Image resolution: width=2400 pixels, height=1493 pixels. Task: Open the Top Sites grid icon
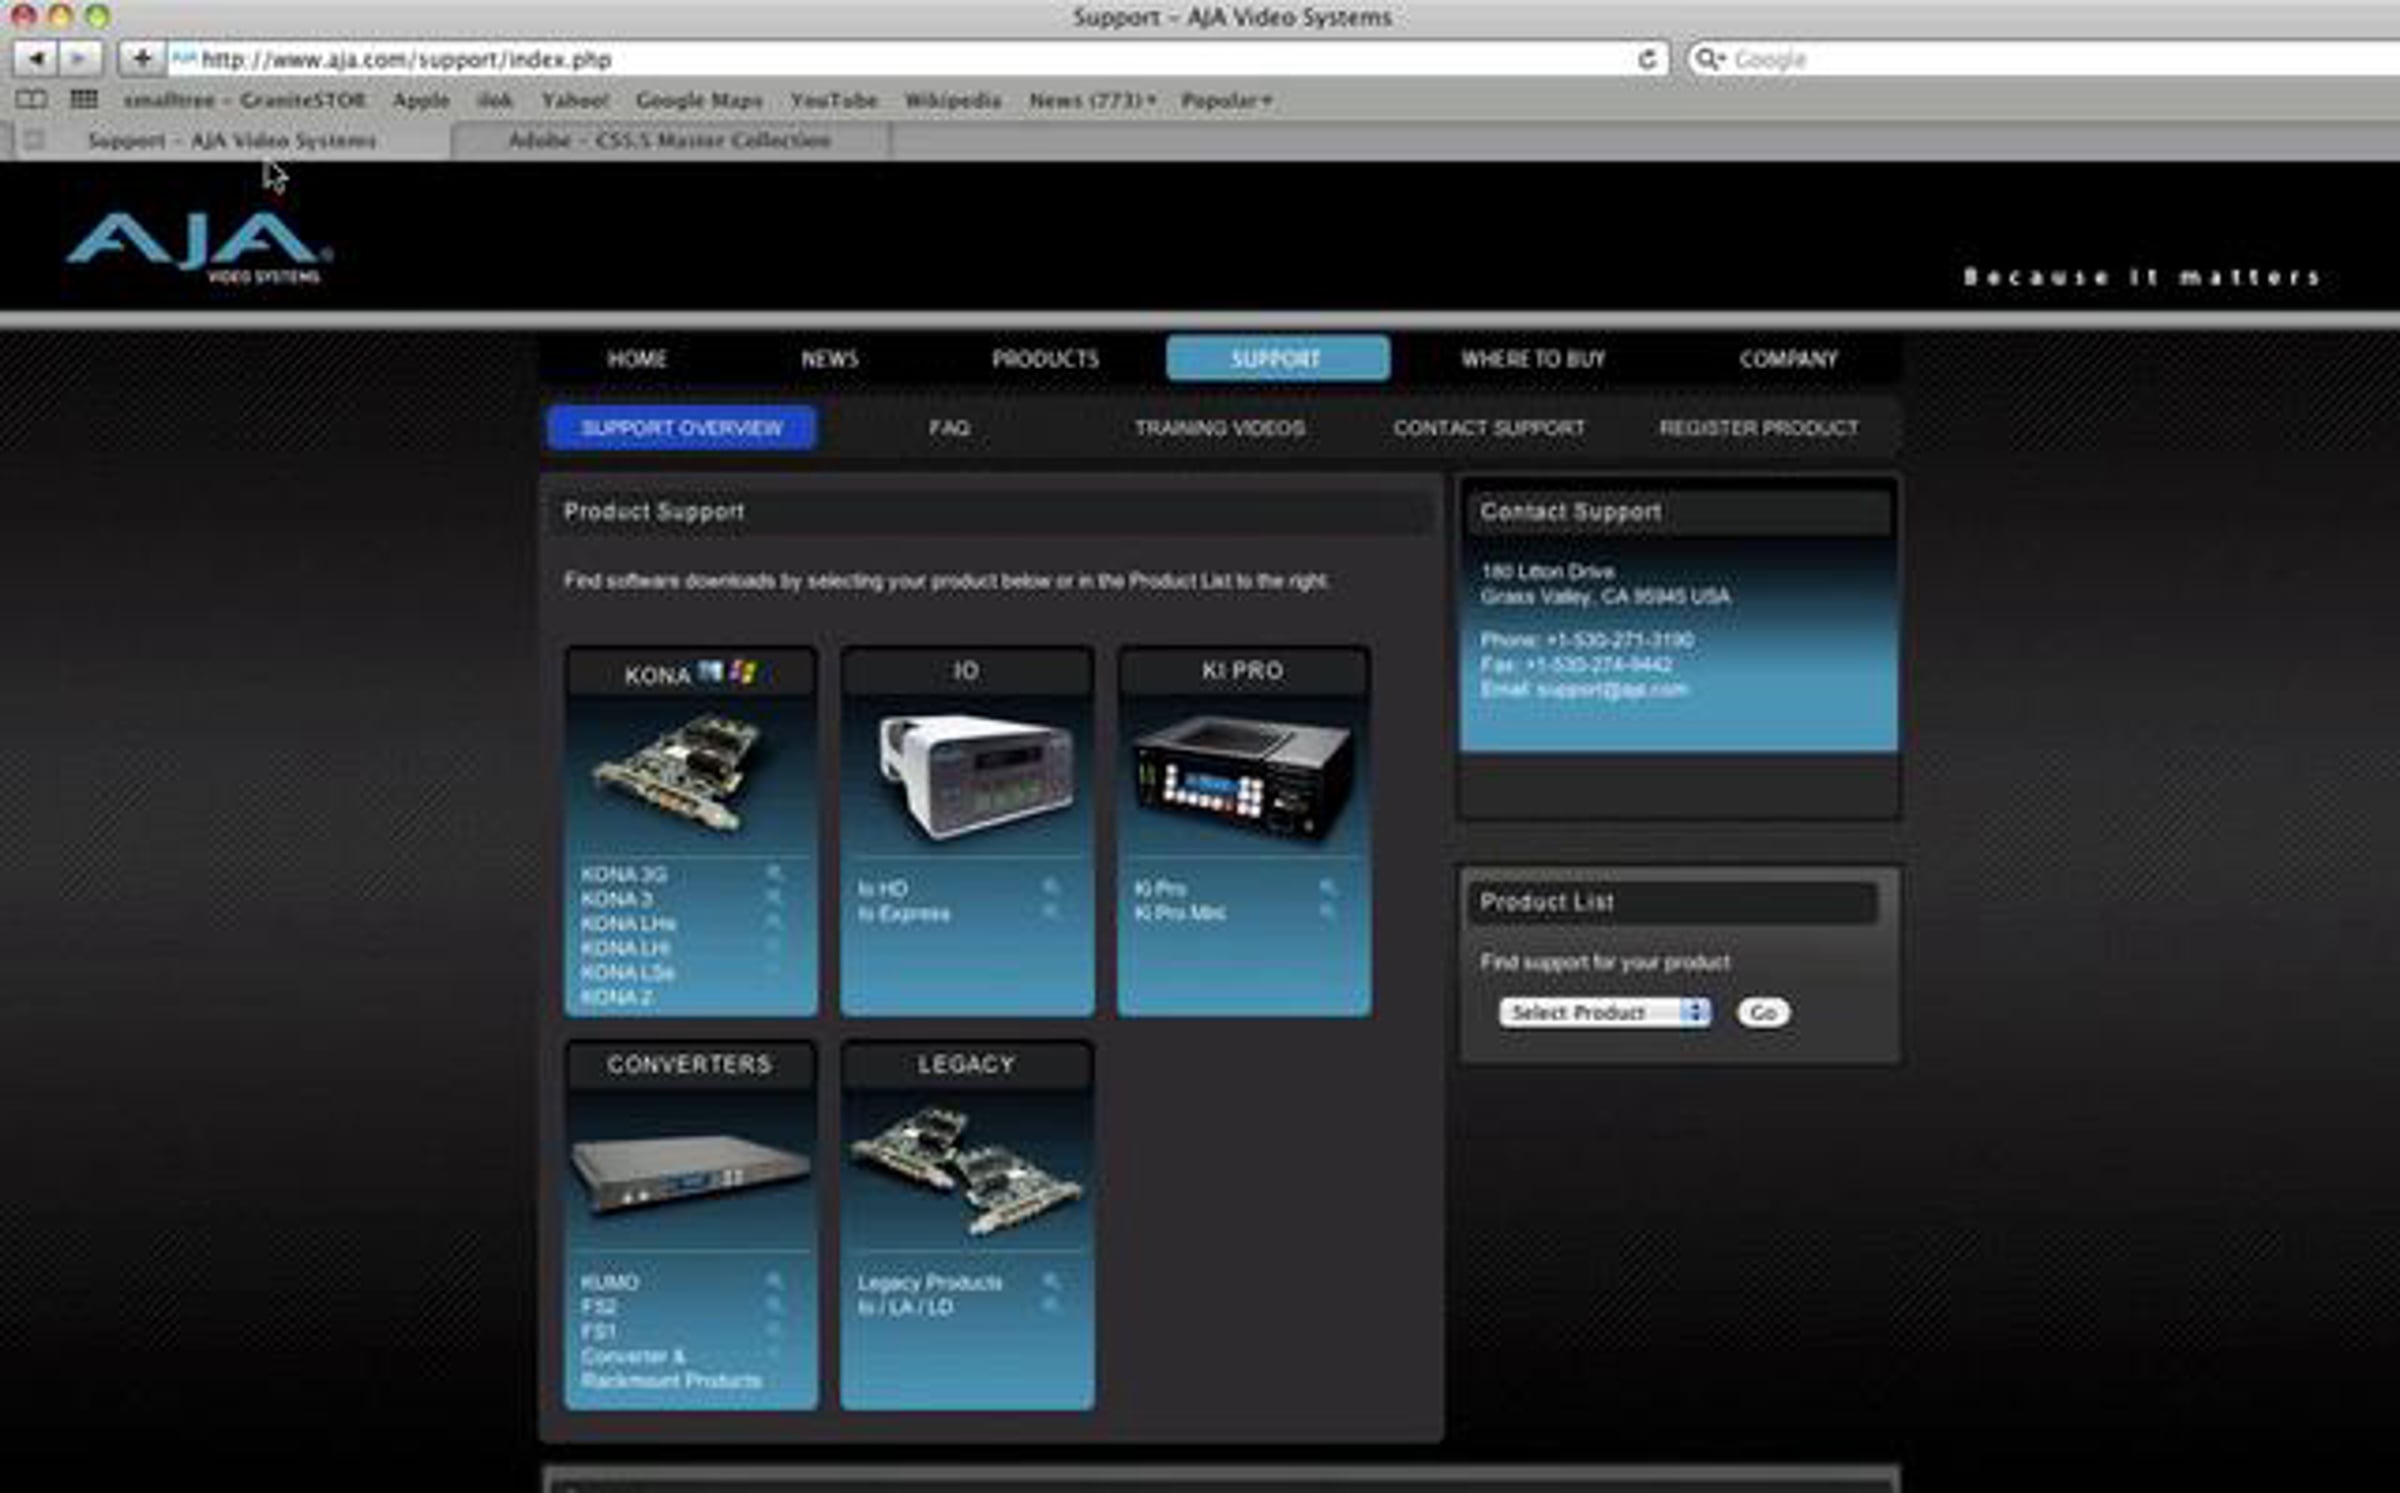coord(84,100)
